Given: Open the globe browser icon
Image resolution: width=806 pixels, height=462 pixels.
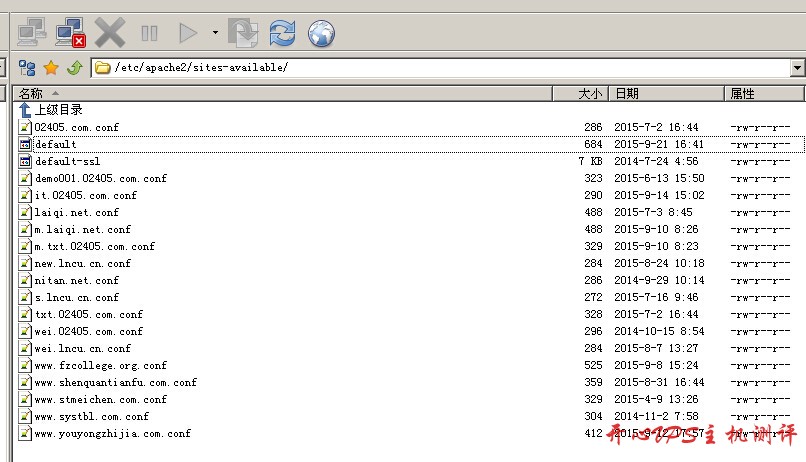Looking at the screenshot, I should 321,33.
